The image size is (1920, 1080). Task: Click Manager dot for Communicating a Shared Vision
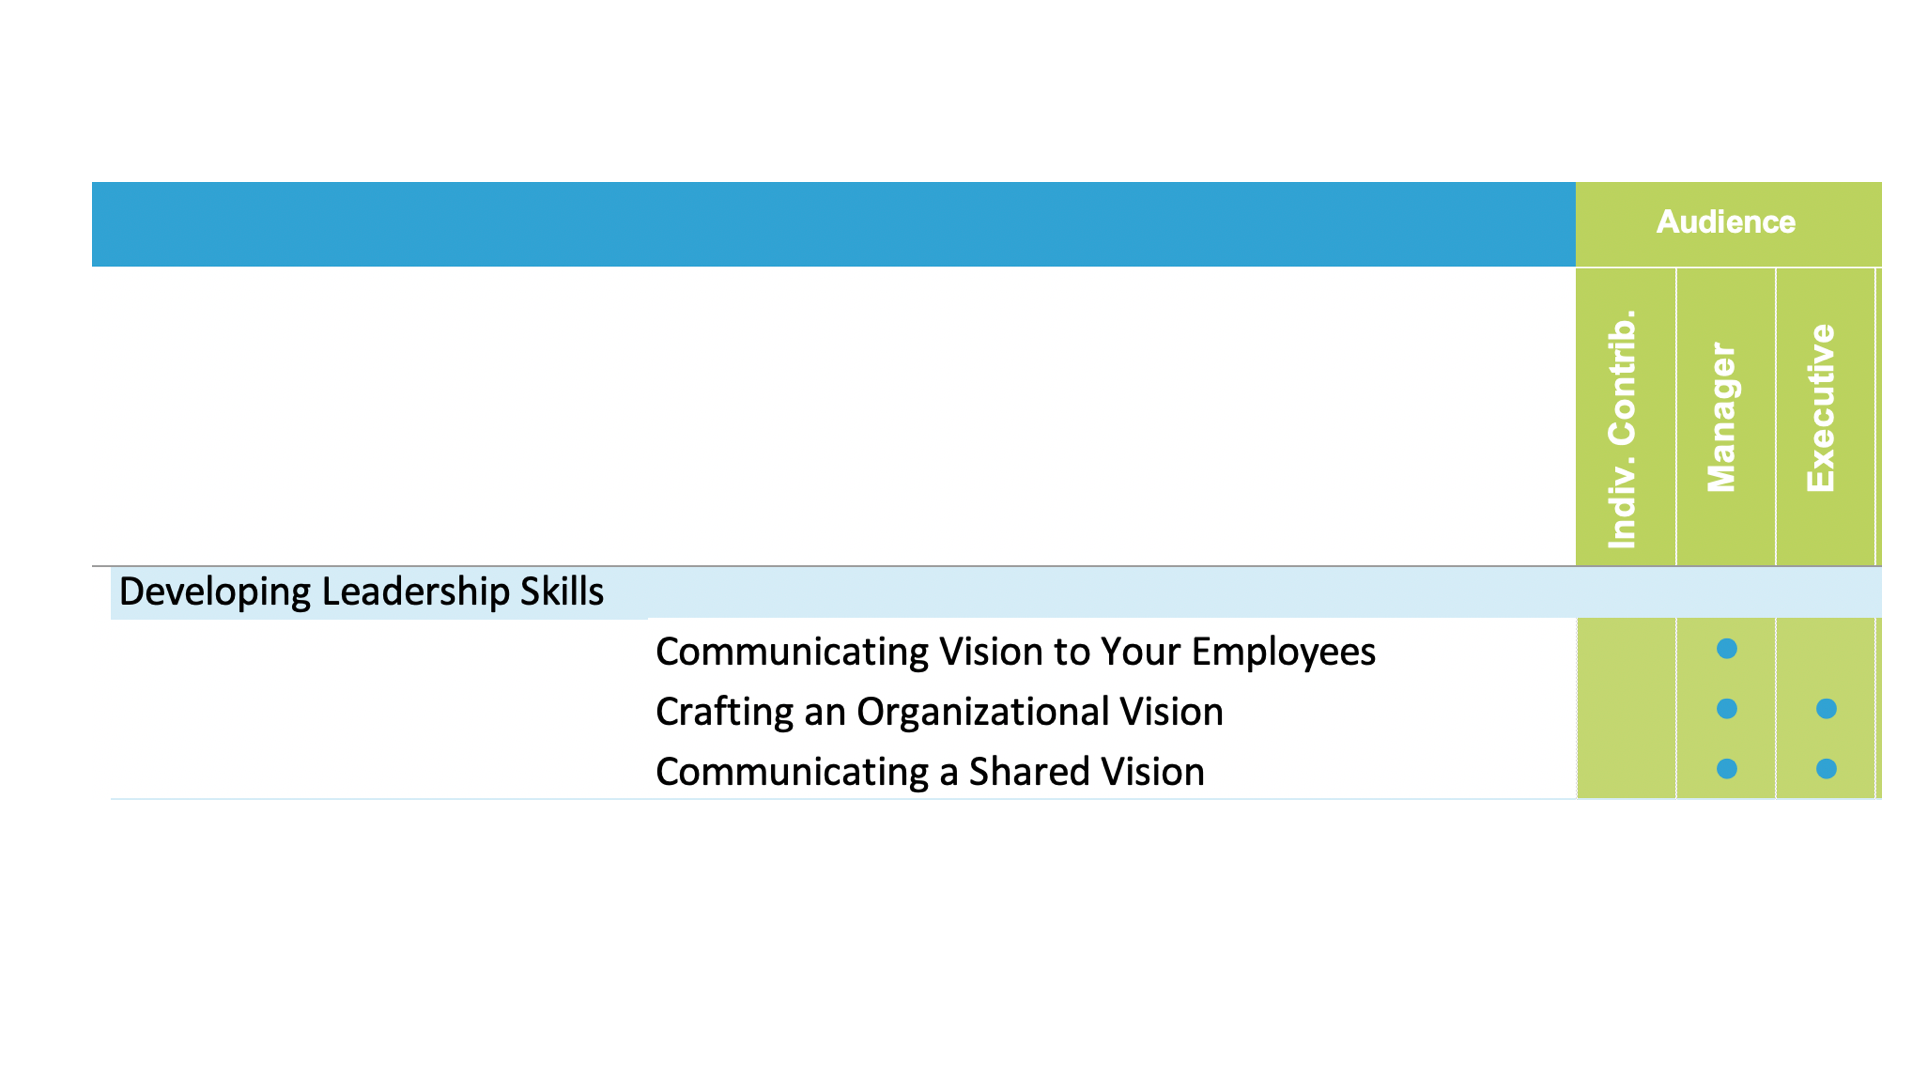point(1727,769)
